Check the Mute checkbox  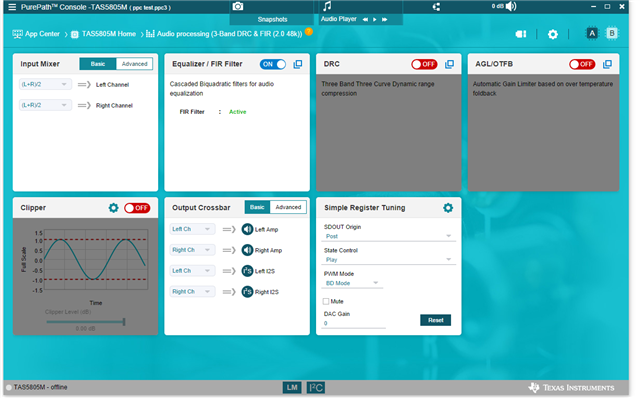click(326, 301)
